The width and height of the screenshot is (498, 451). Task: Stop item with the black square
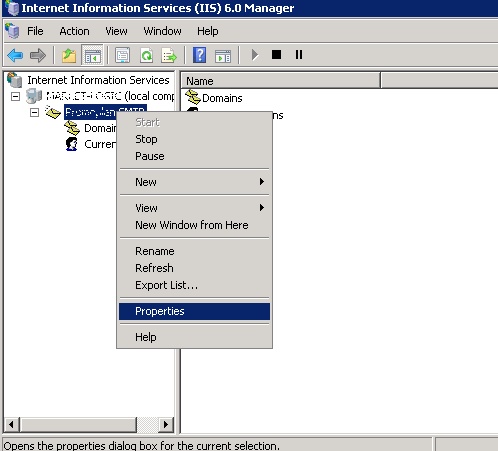[276, 54]
